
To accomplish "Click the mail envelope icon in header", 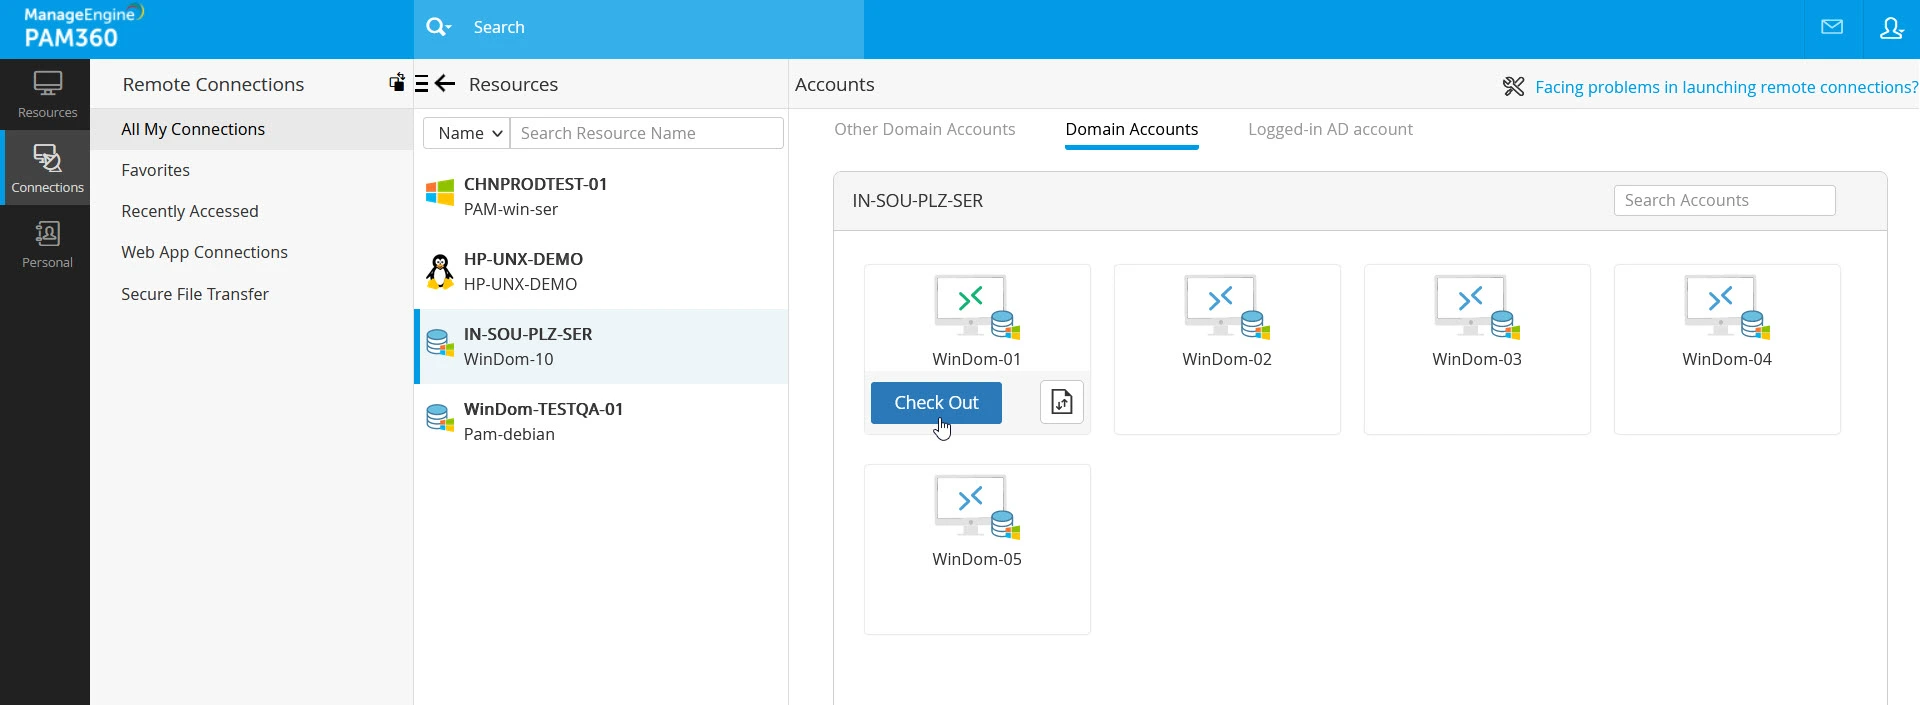I will coord(1832,28).
